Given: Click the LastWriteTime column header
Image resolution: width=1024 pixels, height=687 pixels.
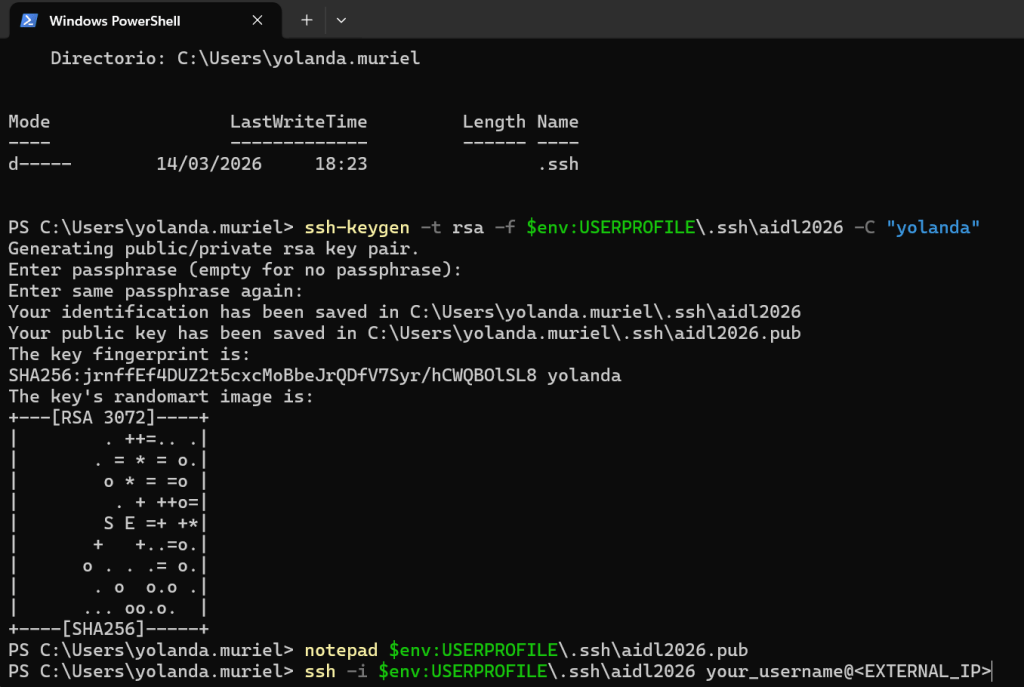Looking at the screenshot, I should (298, 122).
